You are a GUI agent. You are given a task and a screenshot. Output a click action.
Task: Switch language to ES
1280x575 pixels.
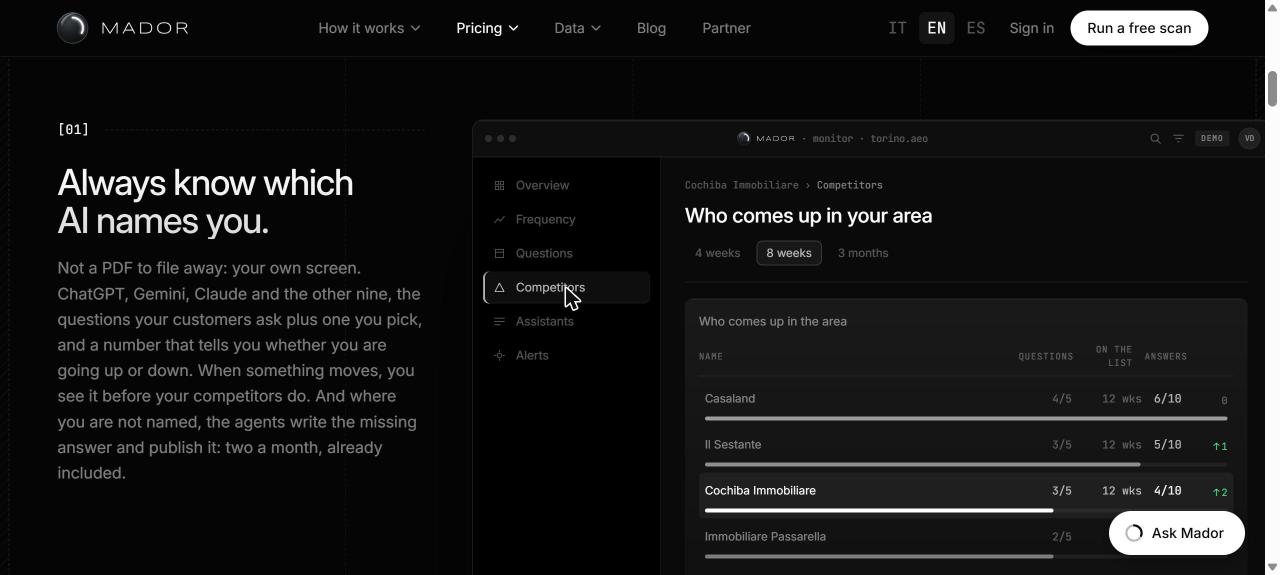(975, 28)
